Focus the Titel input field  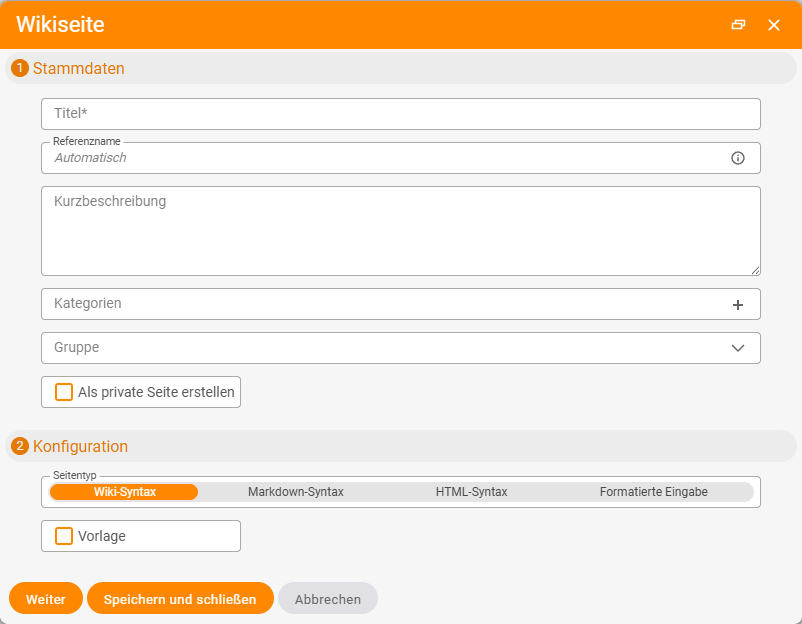tap(401, 114)
